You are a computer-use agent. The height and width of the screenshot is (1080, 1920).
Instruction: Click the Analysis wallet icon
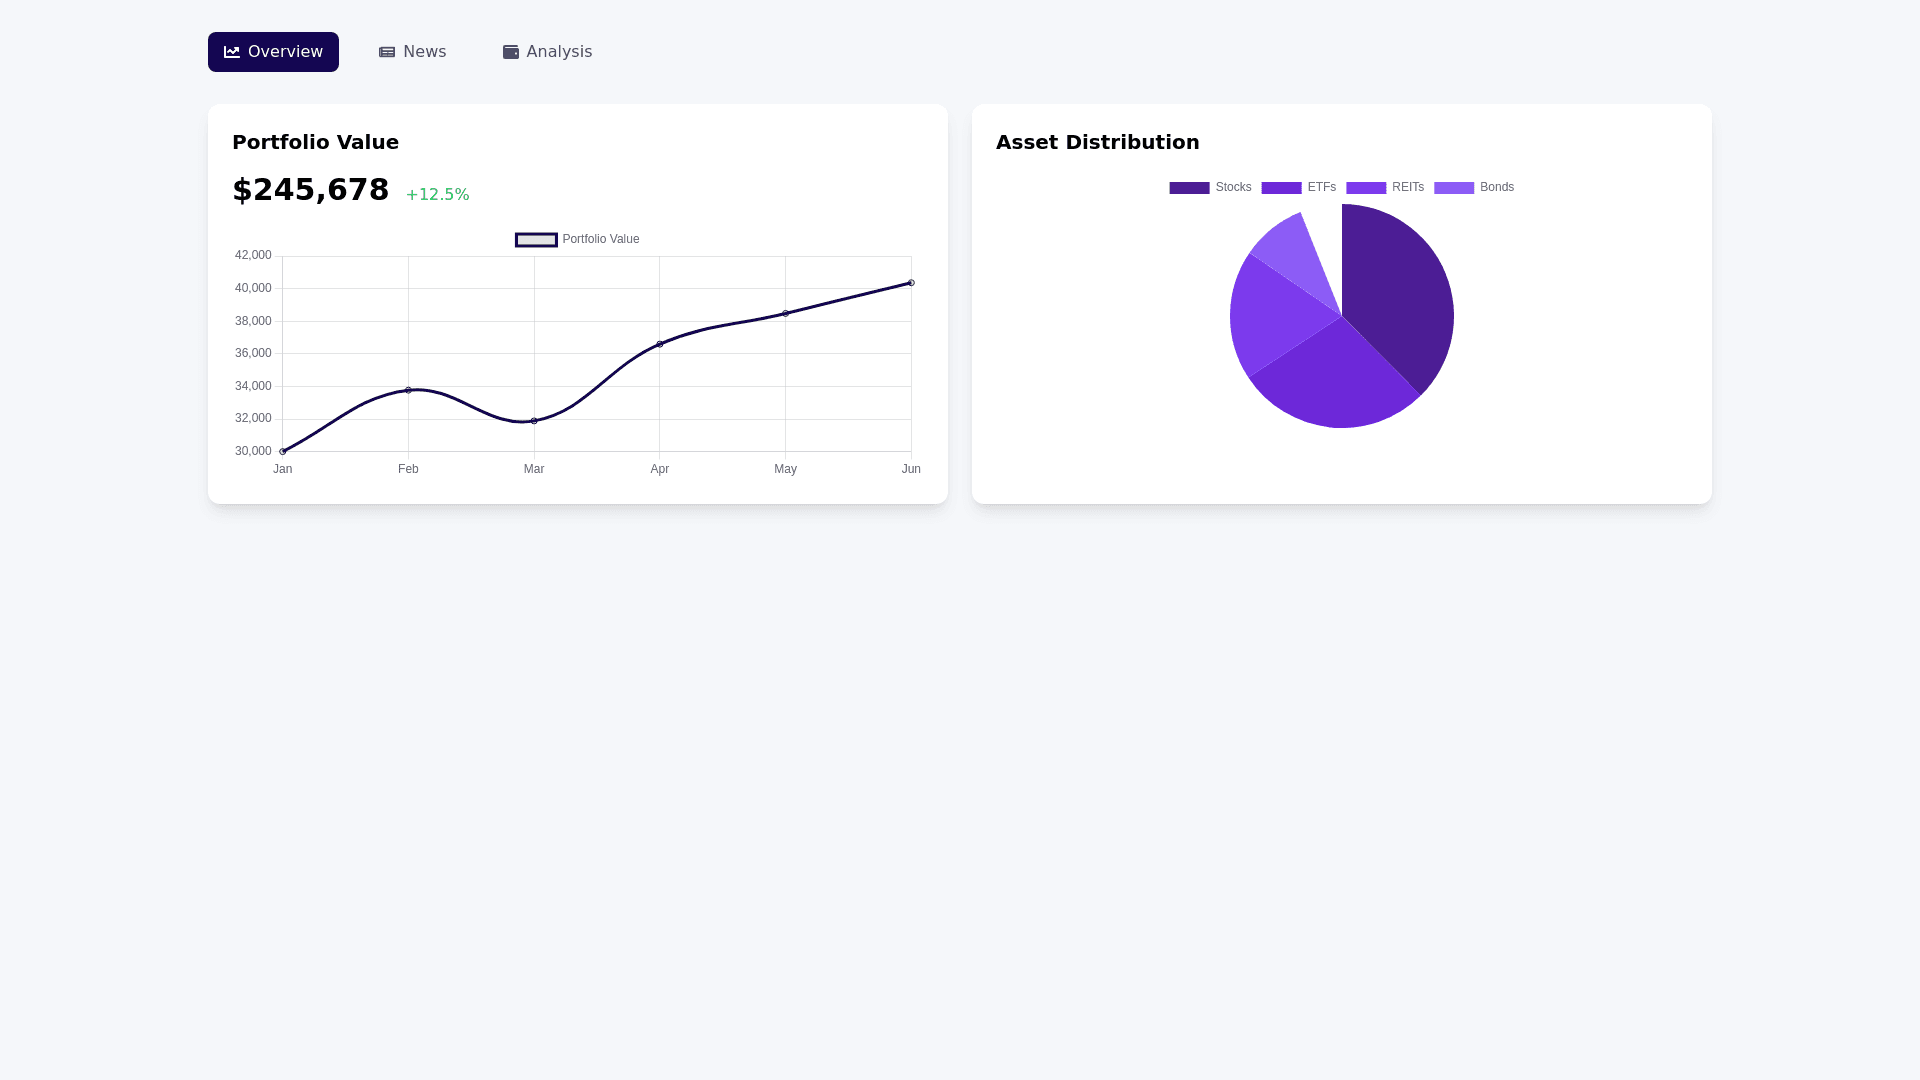click(511, 52)
